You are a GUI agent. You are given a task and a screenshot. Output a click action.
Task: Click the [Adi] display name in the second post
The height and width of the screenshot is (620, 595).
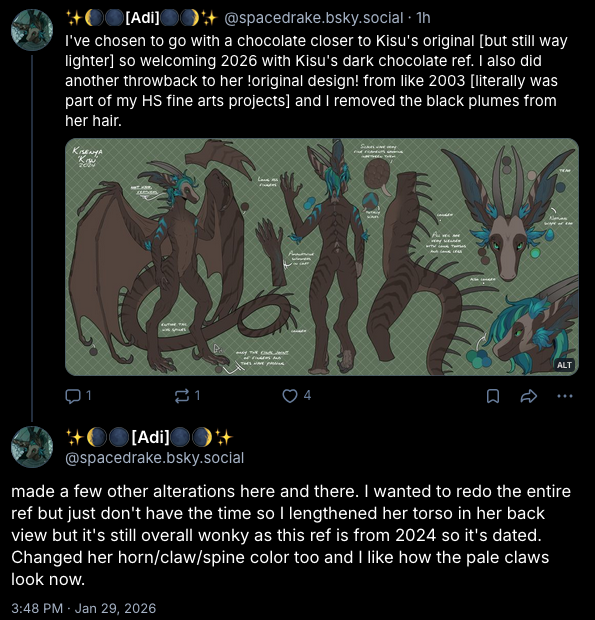[x=149, y=437]
